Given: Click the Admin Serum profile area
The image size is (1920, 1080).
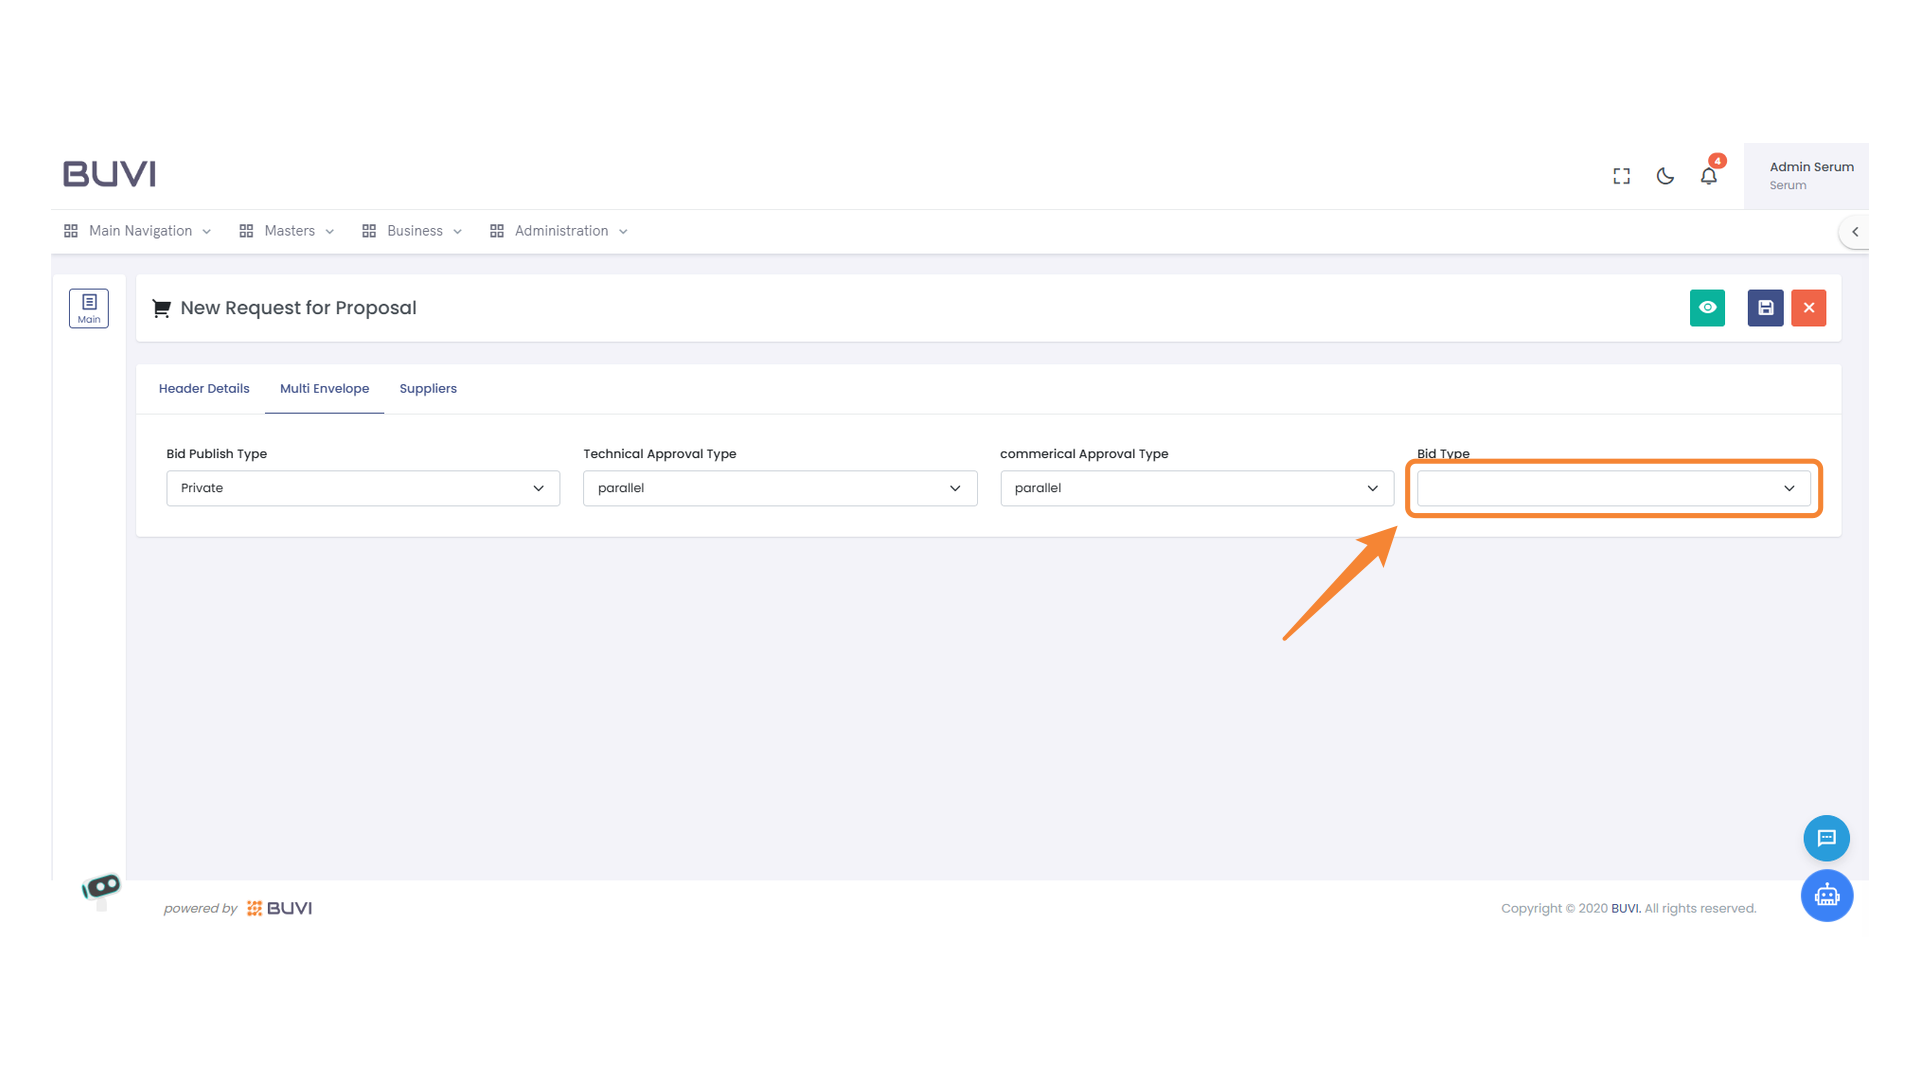Looking at the screenshot, I should (1810, 175).
